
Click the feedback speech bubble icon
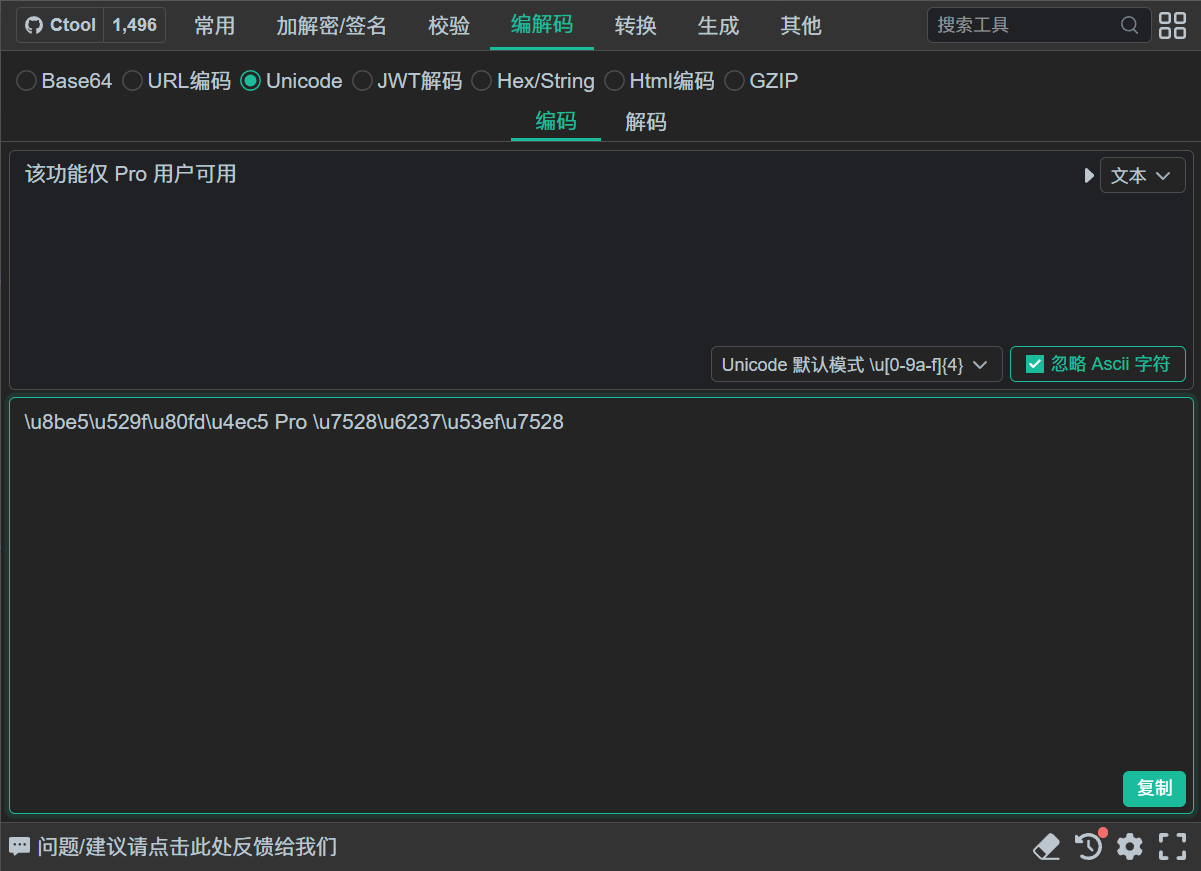pos(19,847)
